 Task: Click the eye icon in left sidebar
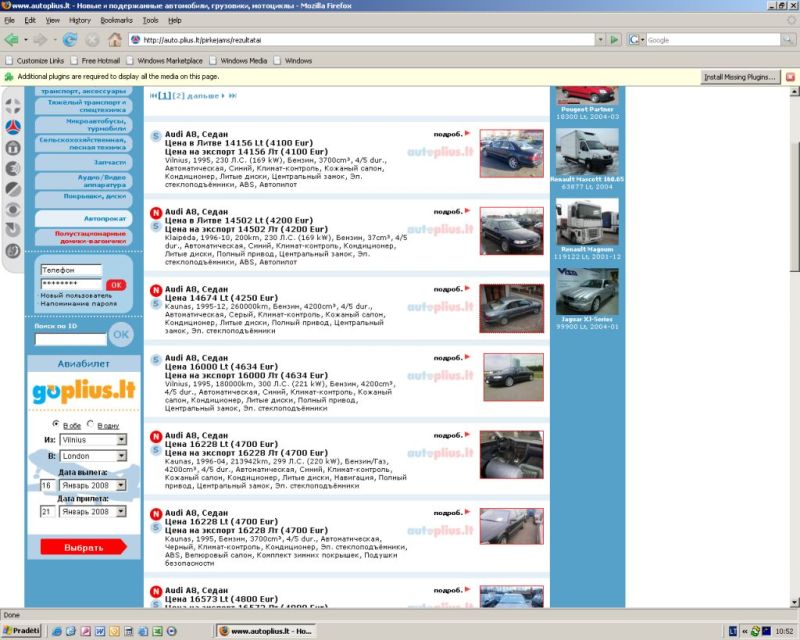point(13,209)
